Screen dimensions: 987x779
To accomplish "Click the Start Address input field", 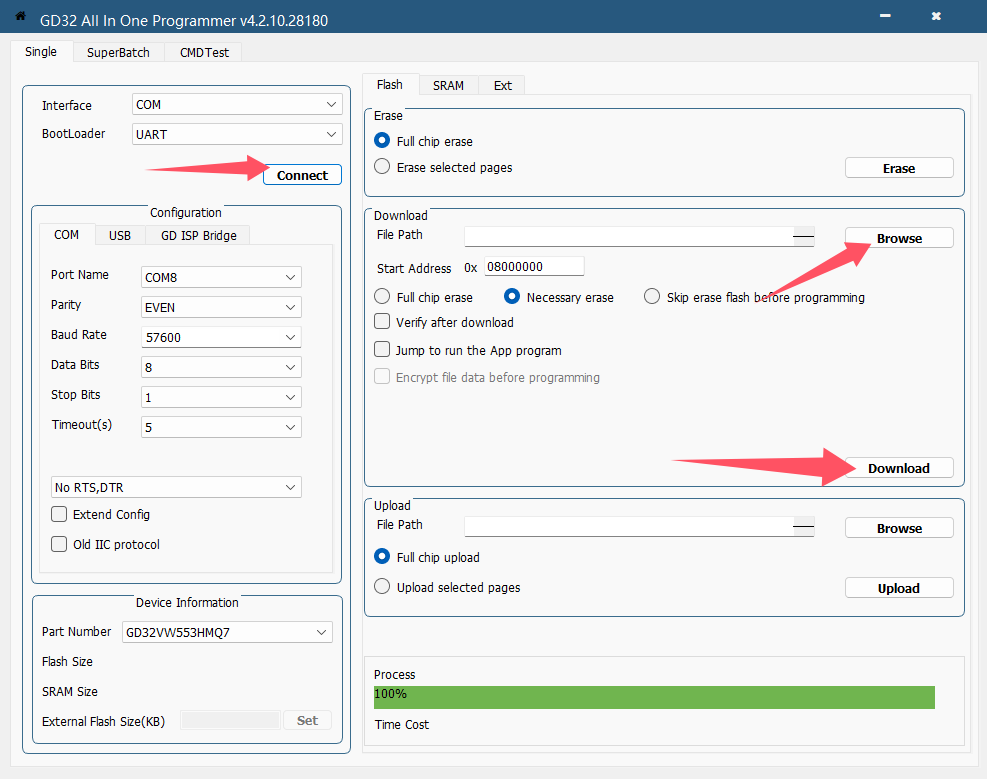I will pyautogui.click(x=533, y=267).
